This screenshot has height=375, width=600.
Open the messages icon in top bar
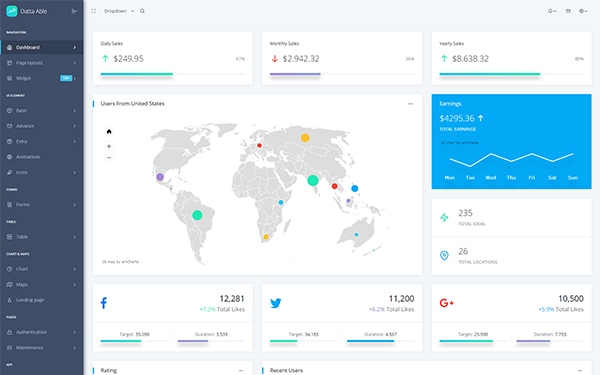click(x=568, y=11)
